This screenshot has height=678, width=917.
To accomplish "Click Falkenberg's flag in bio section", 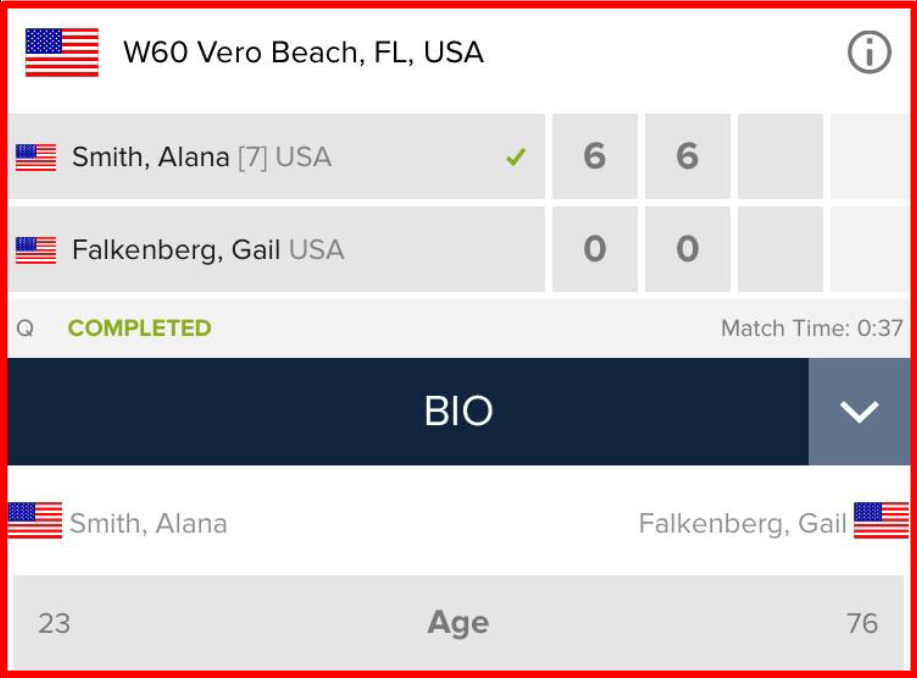I will pyautogui.click(x=881, y=521).
